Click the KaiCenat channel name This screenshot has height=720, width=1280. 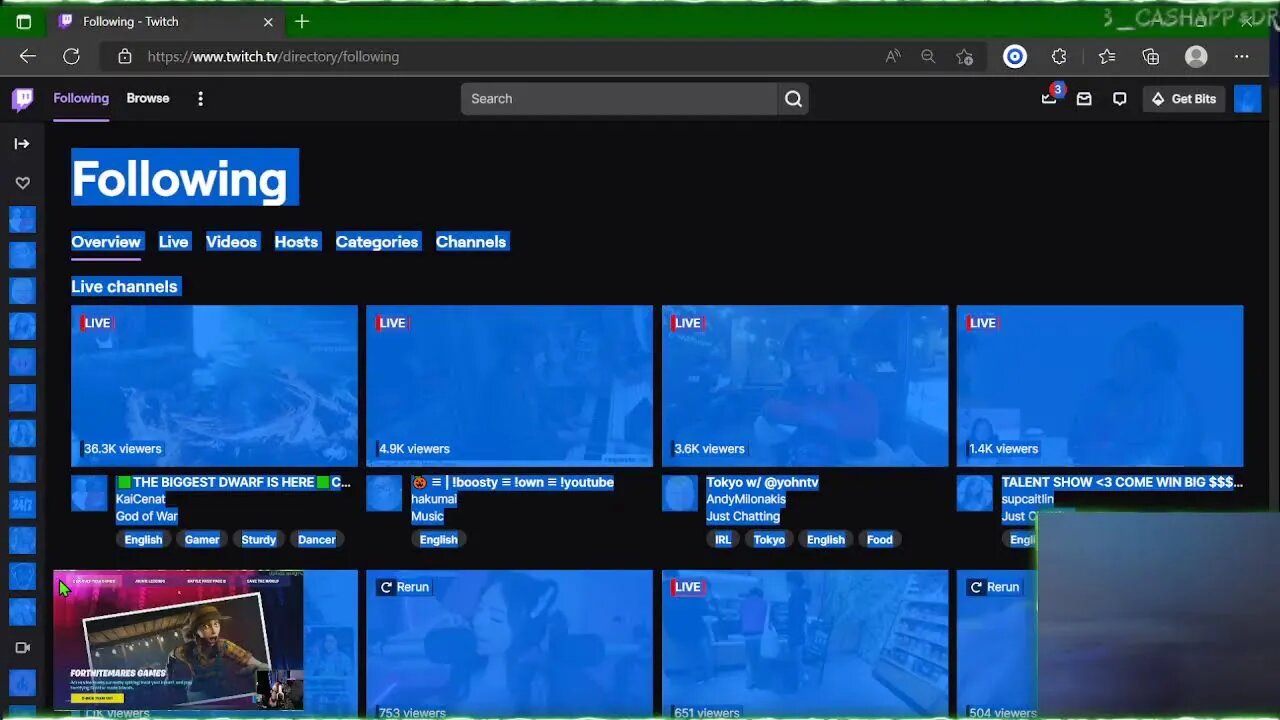[141, 499]
